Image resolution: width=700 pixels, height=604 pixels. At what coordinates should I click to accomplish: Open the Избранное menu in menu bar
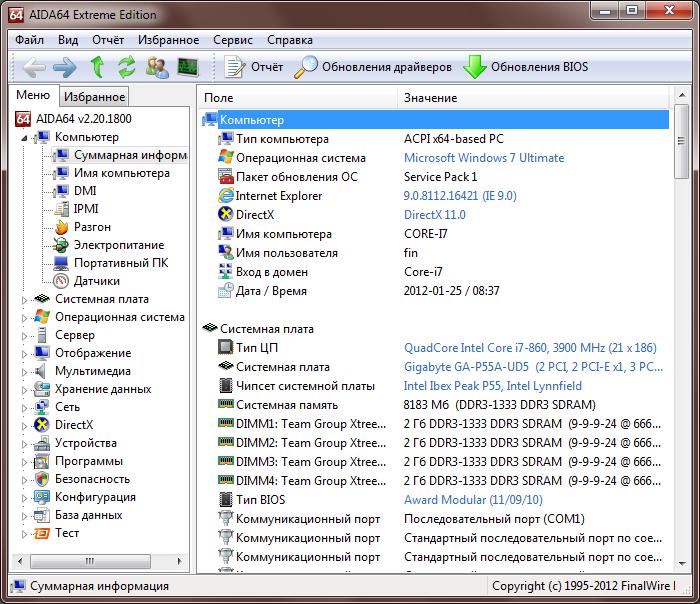168,40
